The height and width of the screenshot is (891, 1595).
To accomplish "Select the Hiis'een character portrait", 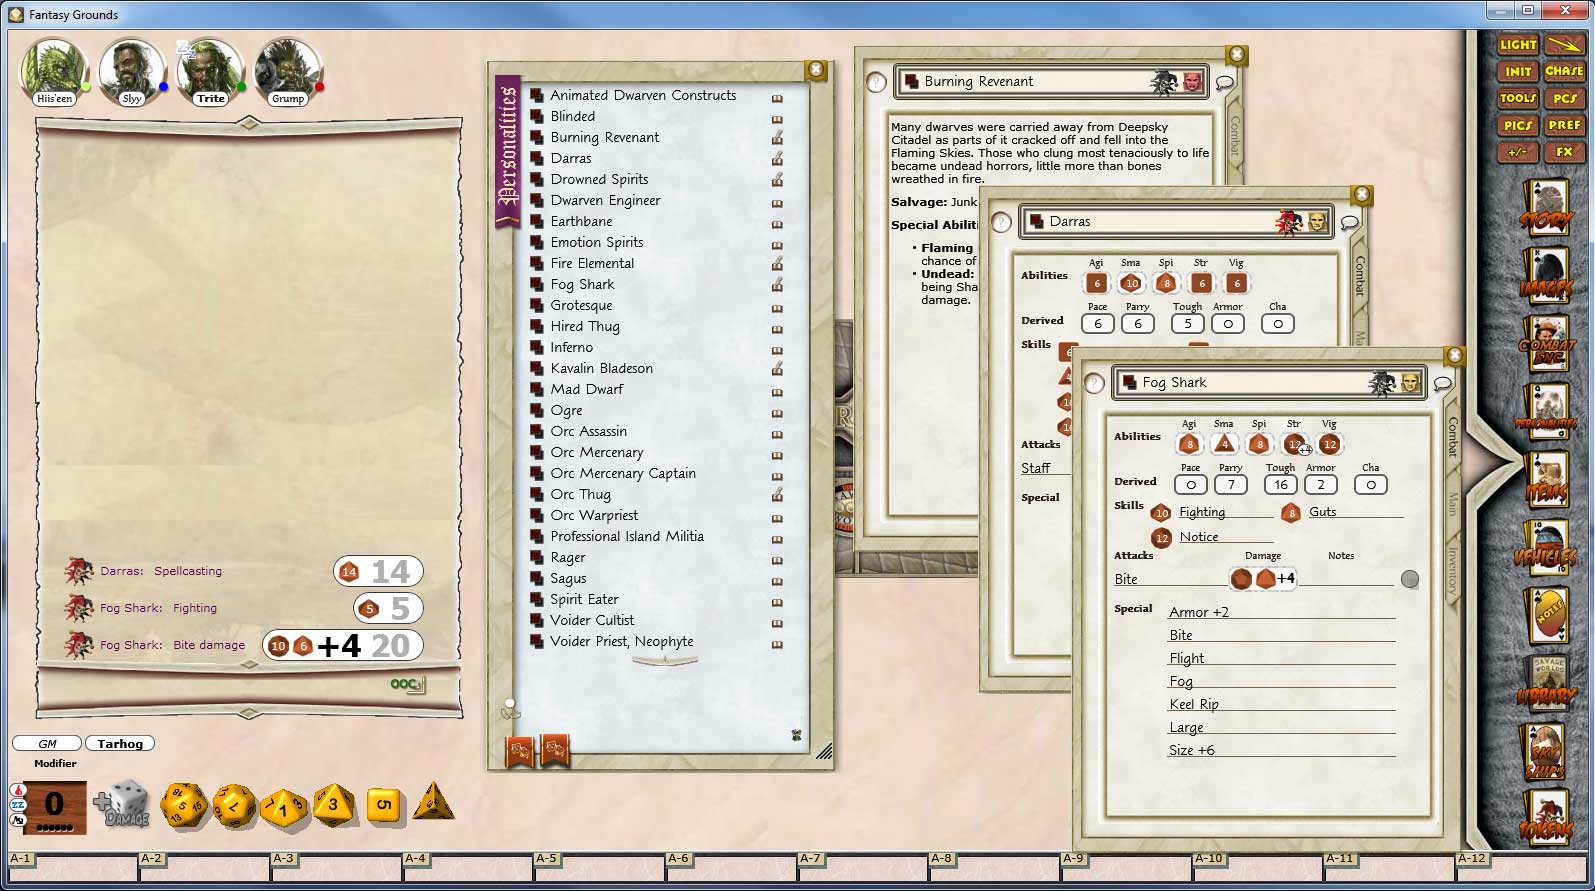I will pyautogui.click(x=54, y=71).
